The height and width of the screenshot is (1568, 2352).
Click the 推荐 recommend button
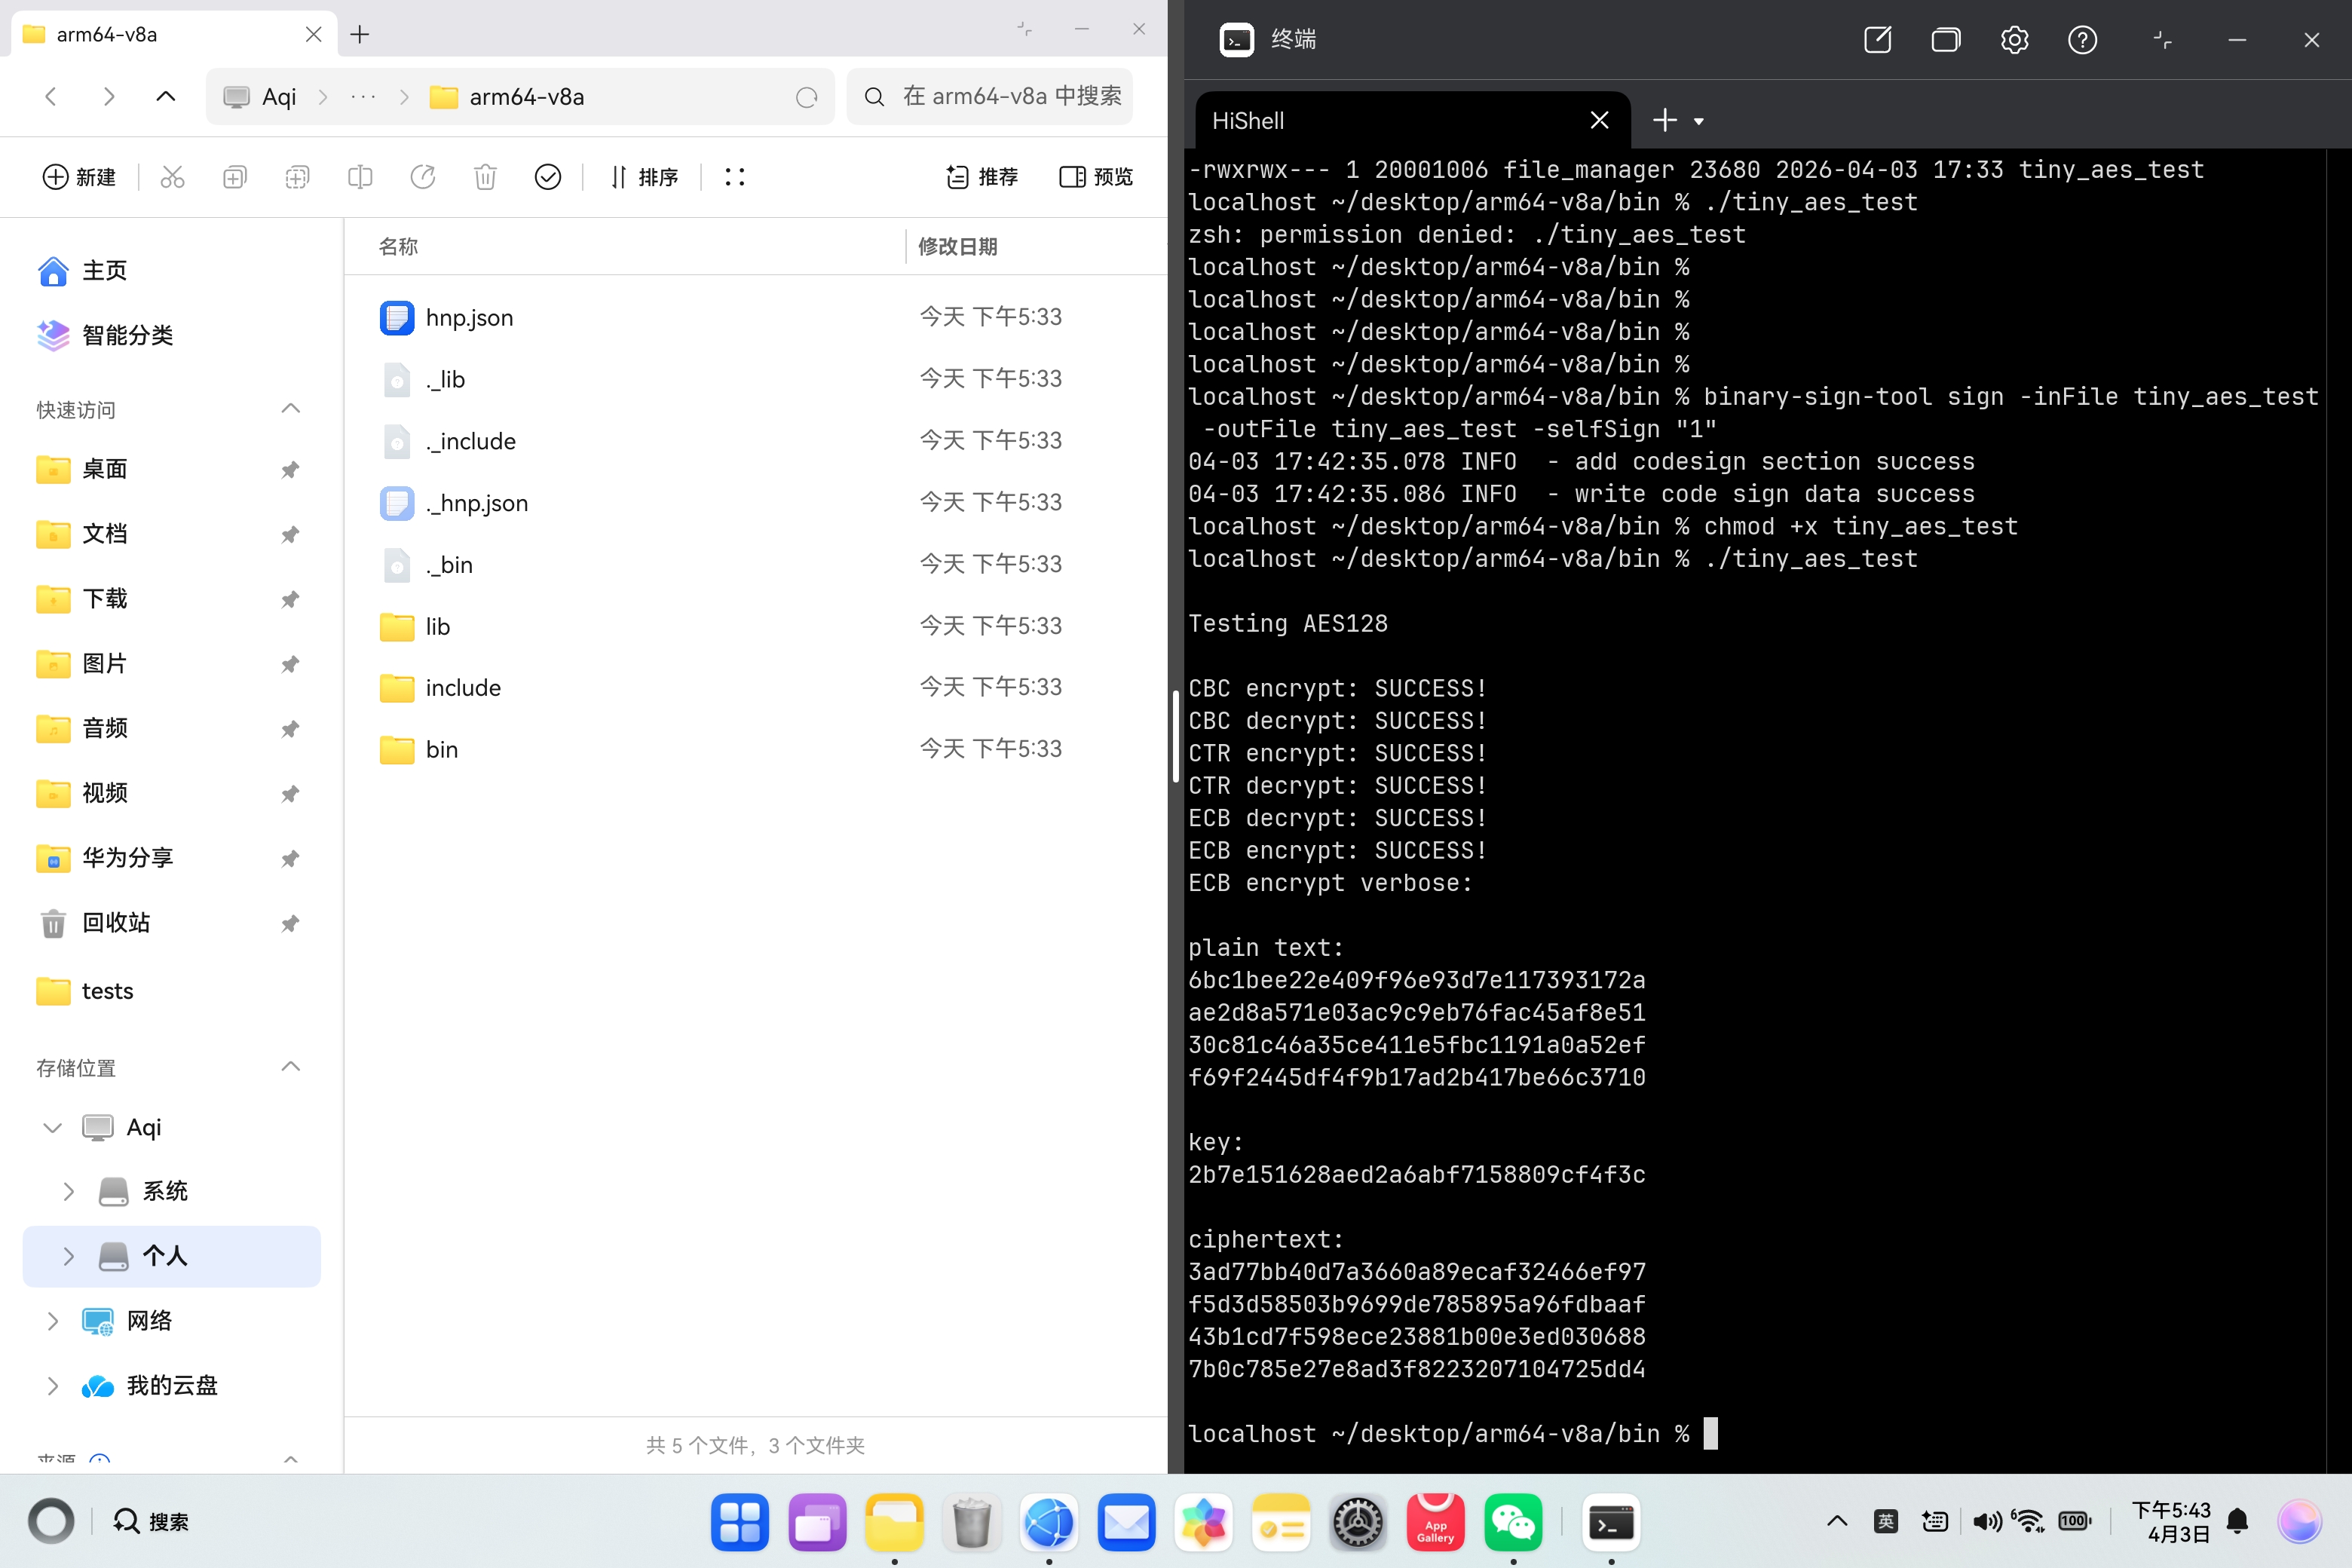click(982, 177)
